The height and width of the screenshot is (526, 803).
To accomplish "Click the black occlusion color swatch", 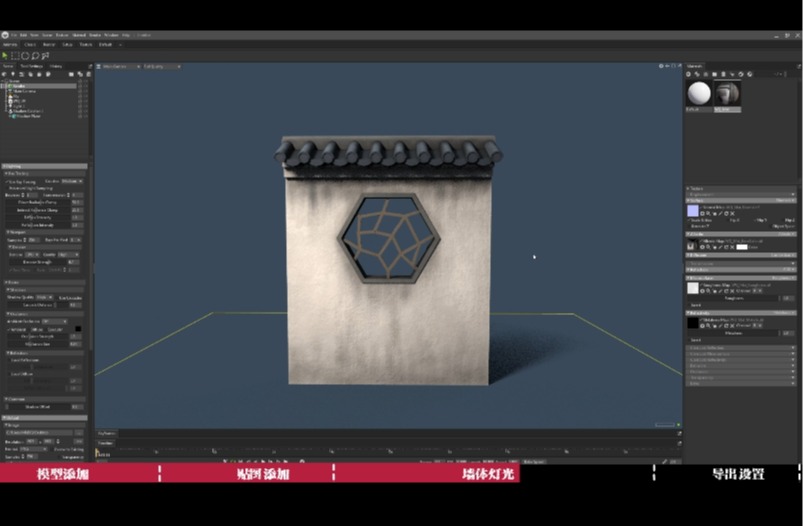I will click(x=78, y=328).
